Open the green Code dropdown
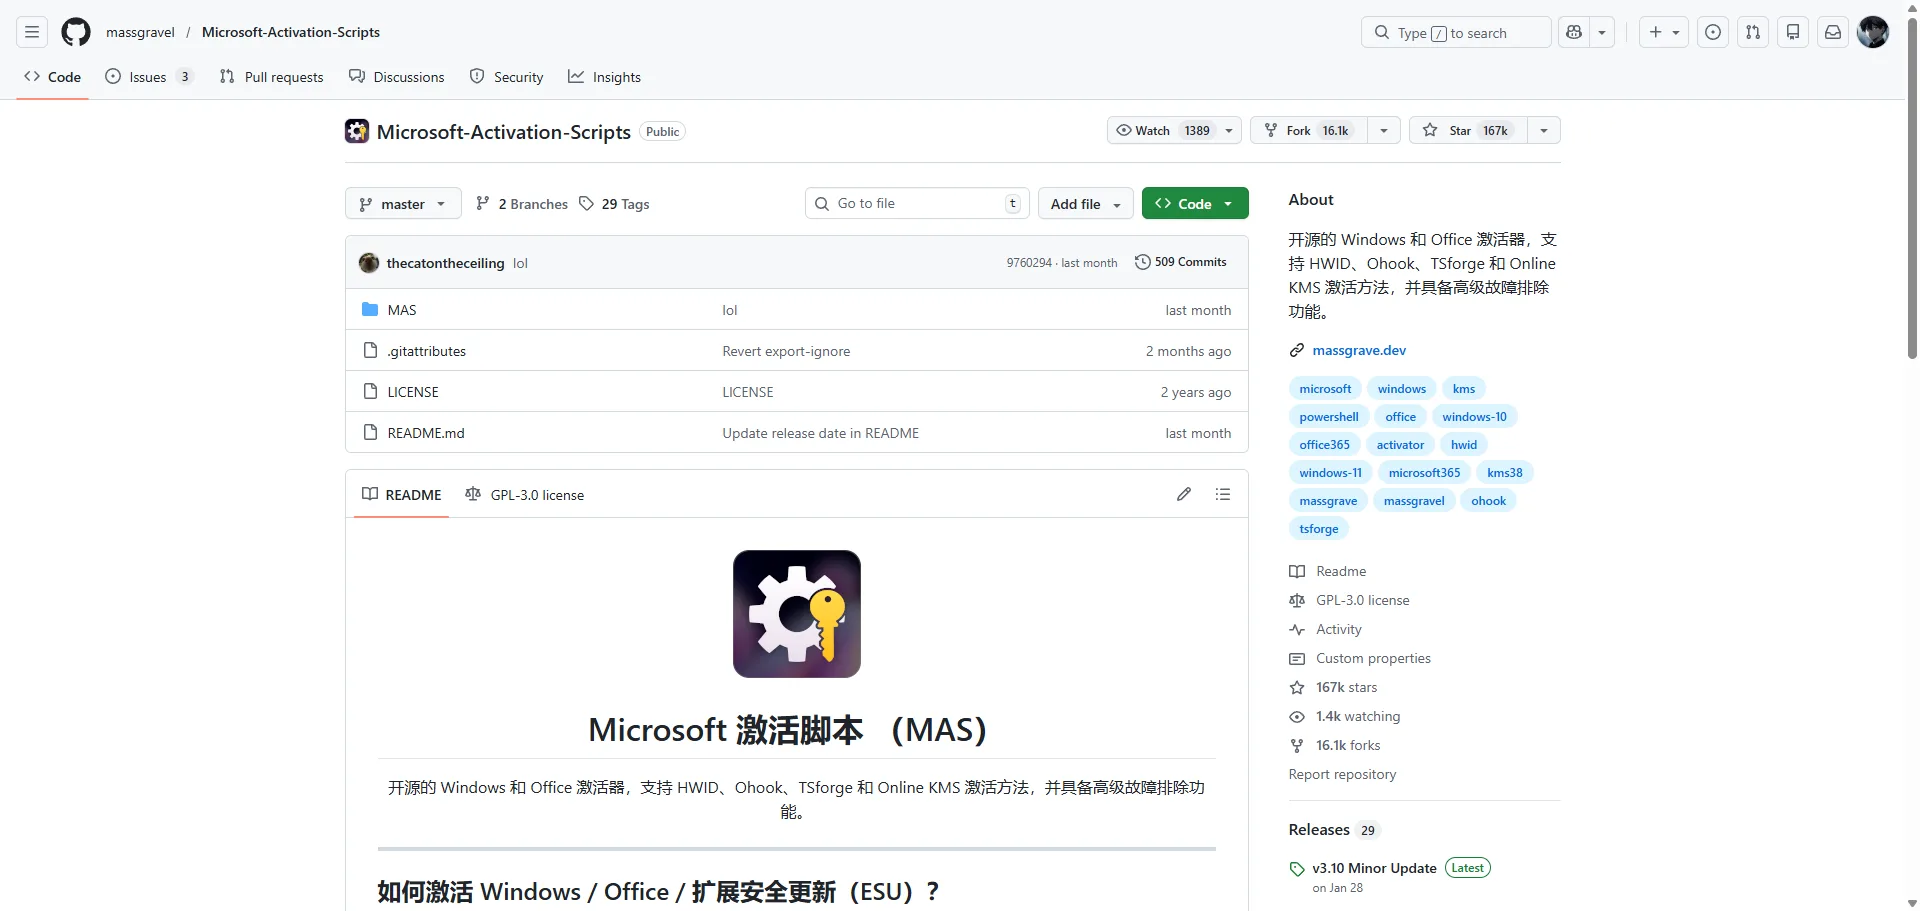Viewport: 1920px width, 911px height. pos(1194,204)
